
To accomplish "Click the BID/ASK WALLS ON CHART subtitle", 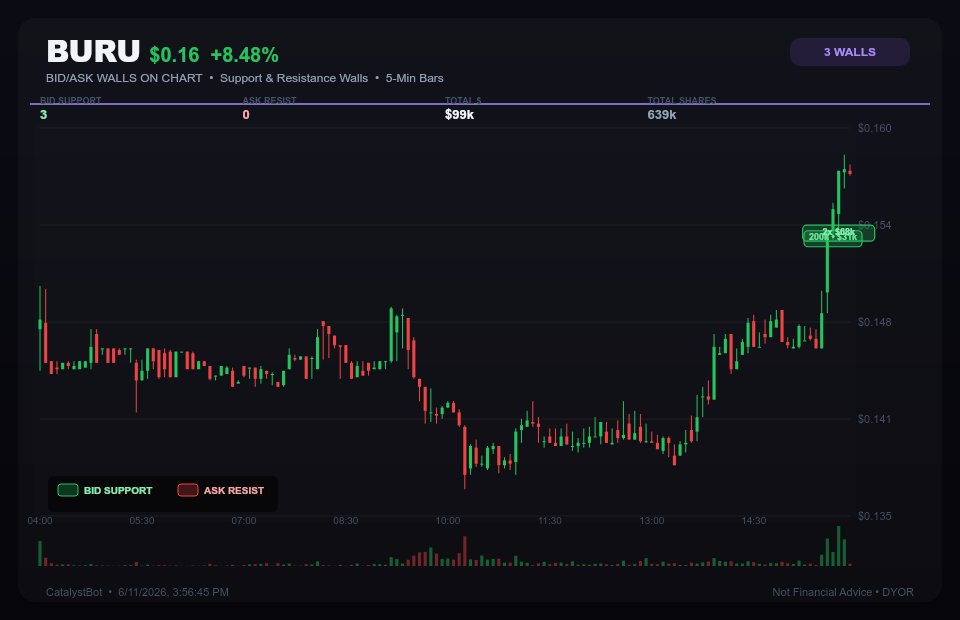I will tap(124, 78).
